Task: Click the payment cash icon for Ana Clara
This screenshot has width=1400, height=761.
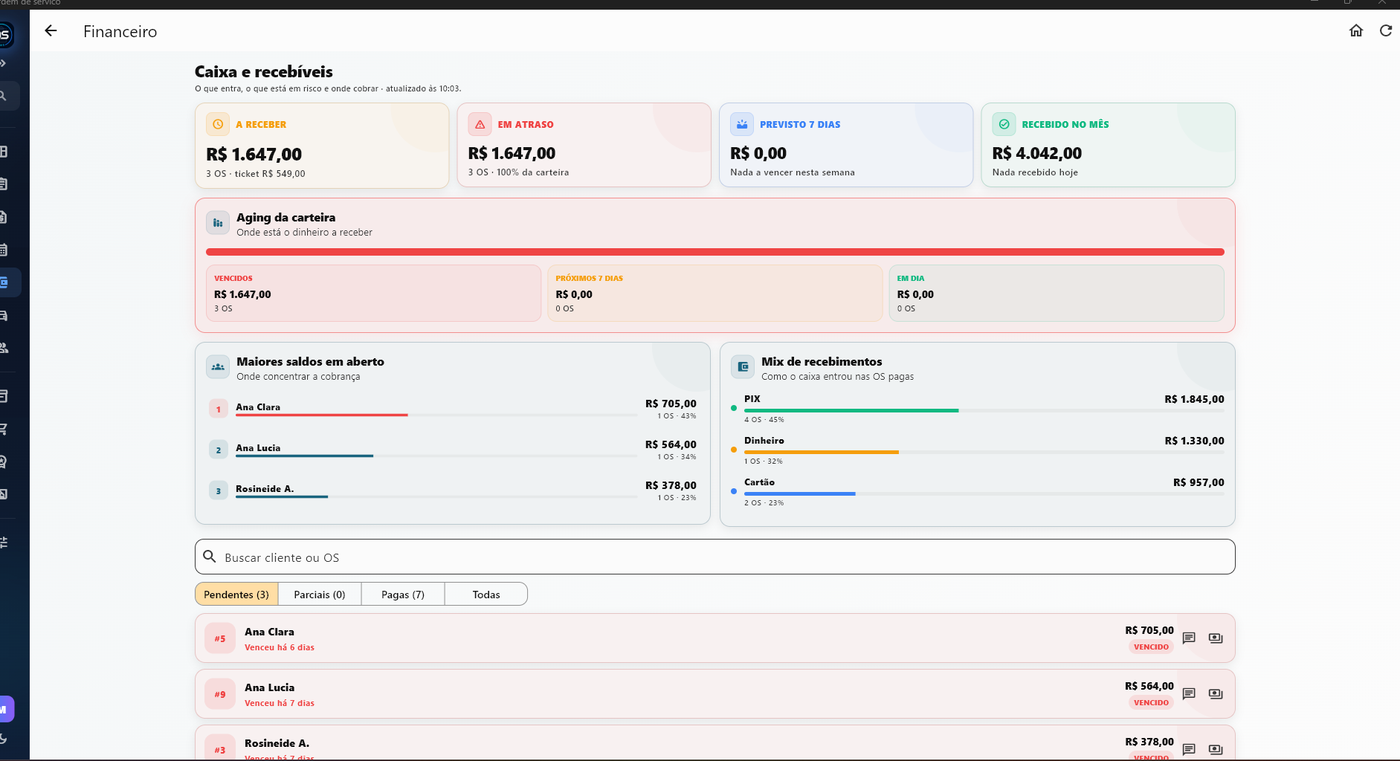Action: (1216, 638)
